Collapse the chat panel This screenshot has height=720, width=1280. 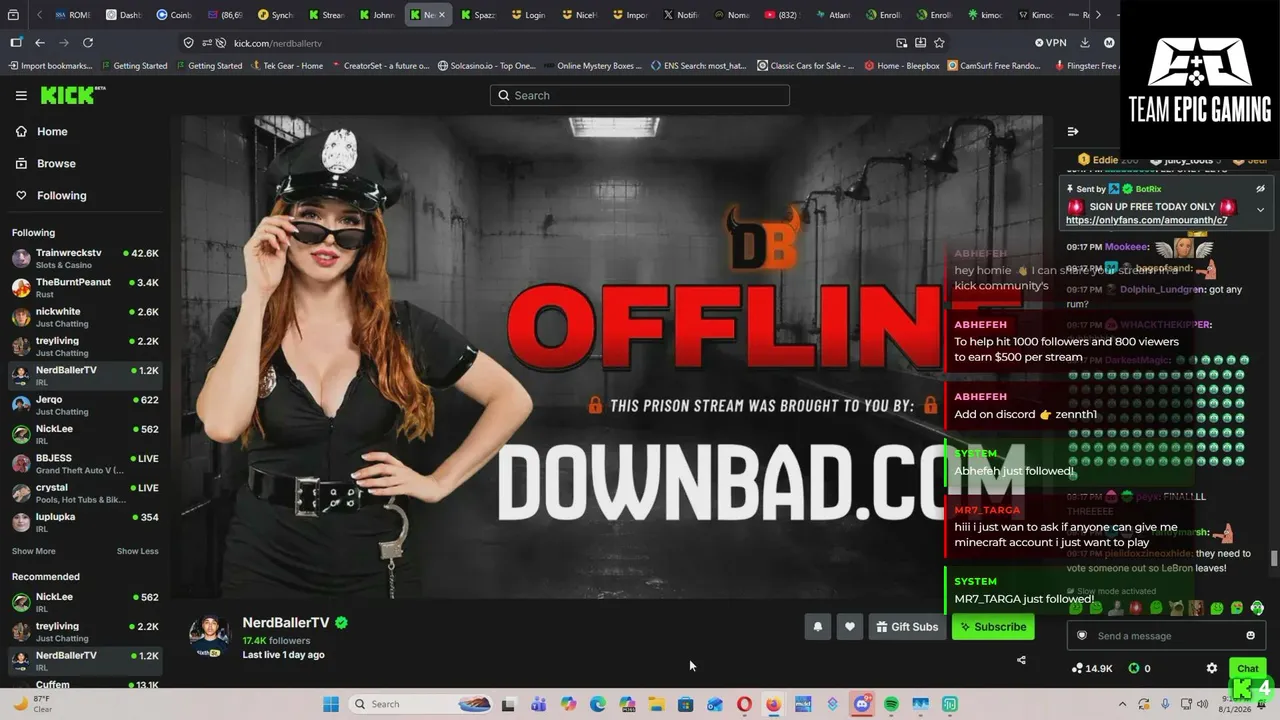pos(1073,131)
